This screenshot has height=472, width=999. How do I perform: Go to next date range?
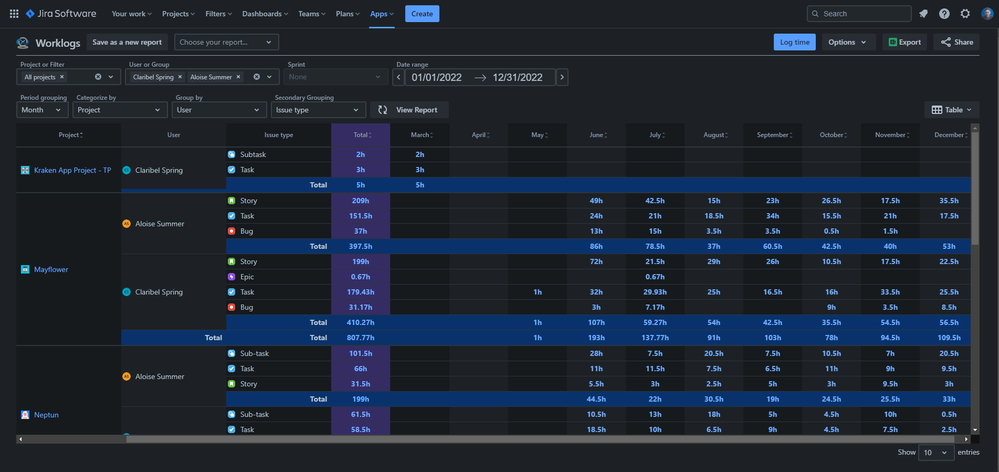coord(562,77)
